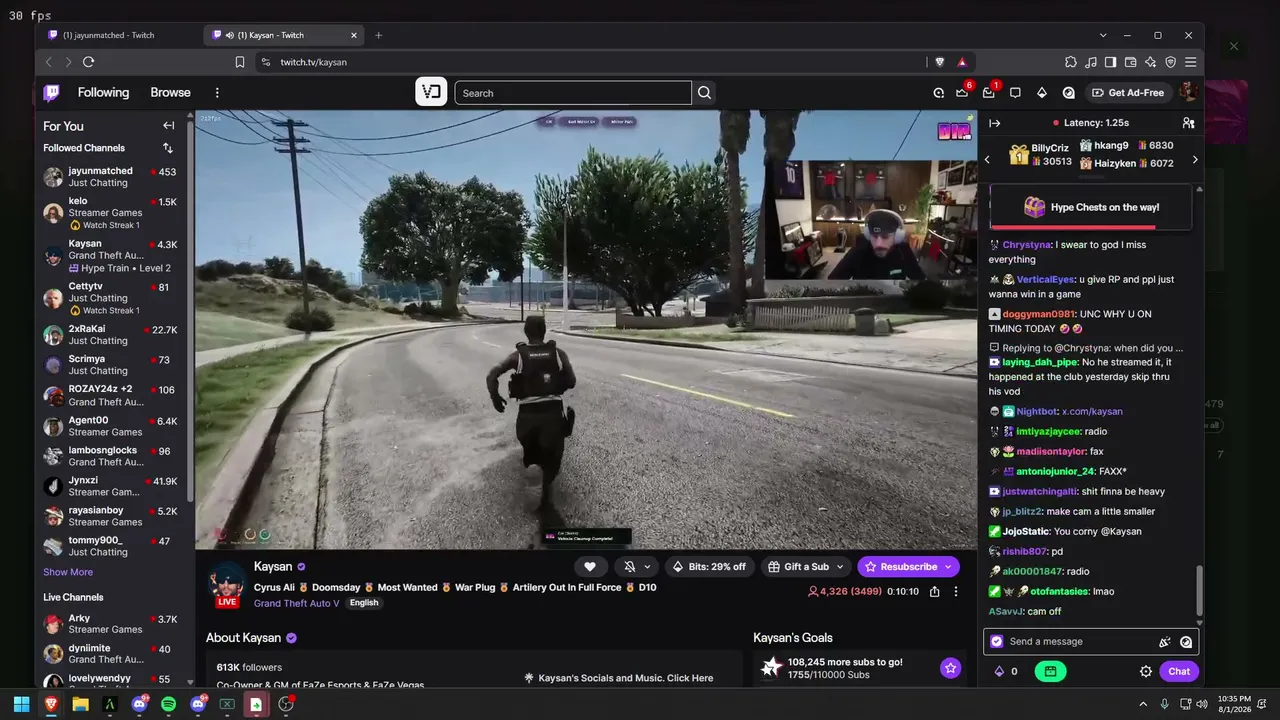
Task: Click the user avatar in Twitch header
Action: pyautogui.click(x=1188, y=93)
